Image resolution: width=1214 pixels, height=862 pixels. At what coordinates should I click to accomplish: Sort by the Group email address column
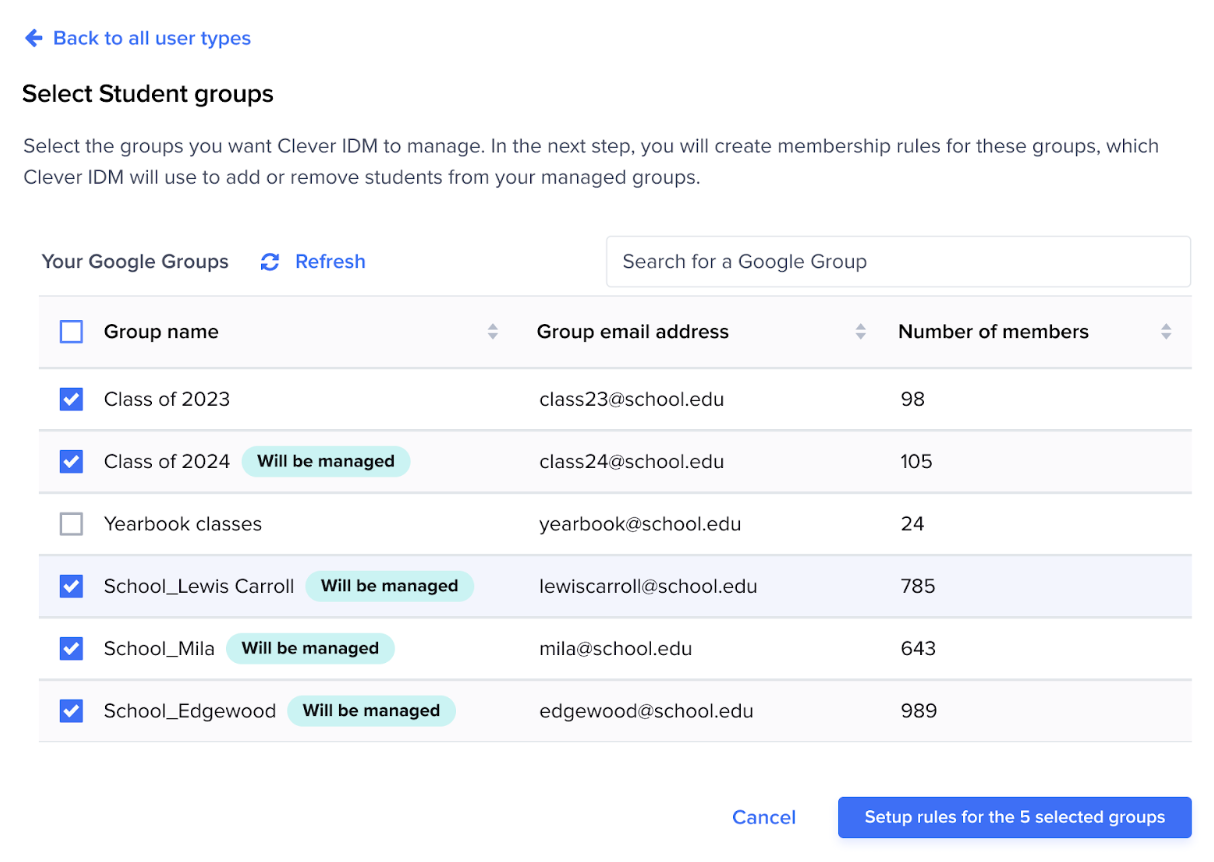pyautogui.click(x=860, y=331)
